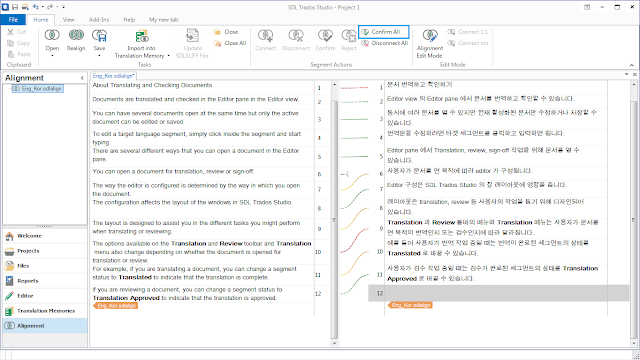Open the Editor view

45,296
